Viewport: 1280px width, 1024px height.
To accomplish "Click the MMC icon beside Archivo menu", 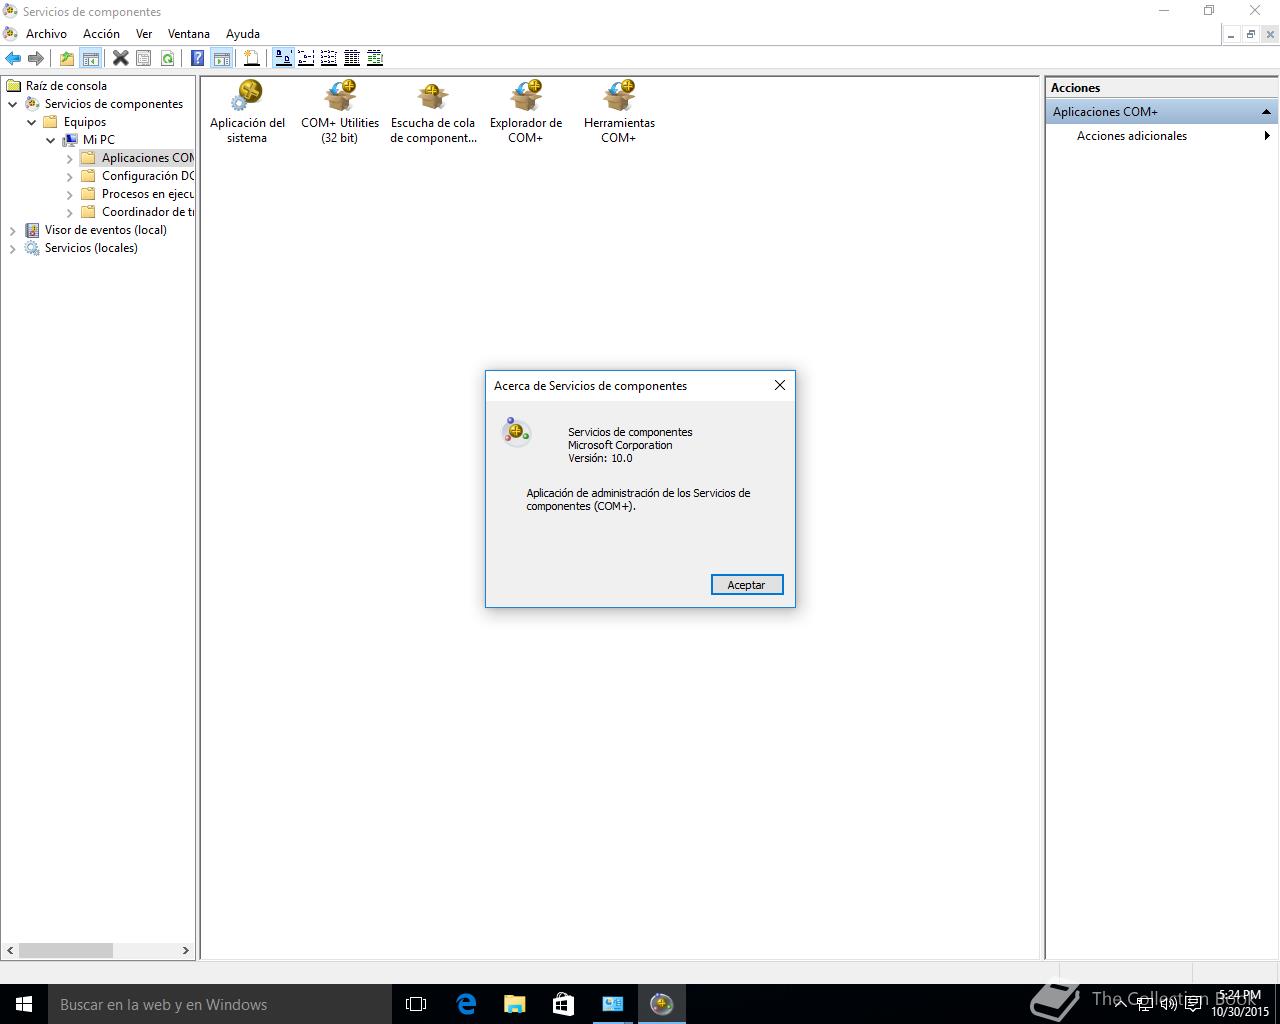I will (x=10, y=34).
